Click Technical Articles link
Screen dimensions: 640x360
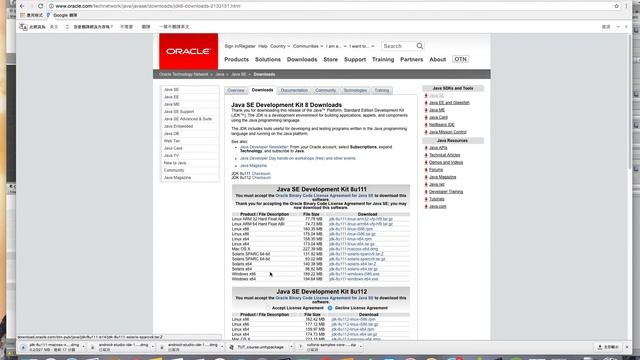[444, 155]
